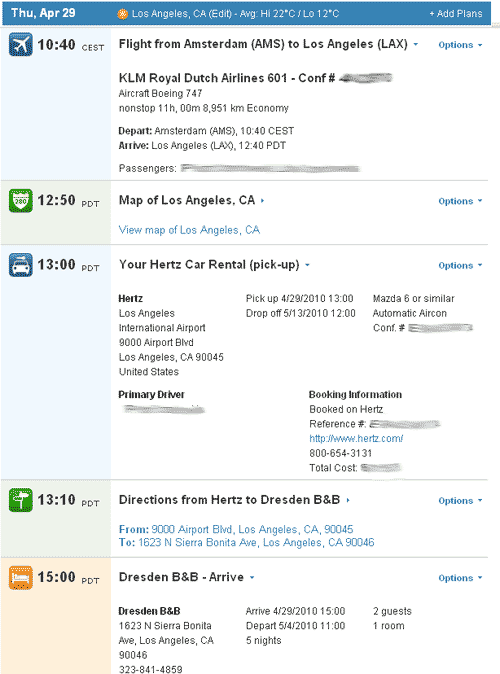The width and height of the screenshot is (500, 674).
Task: Click the sun weather icon in header
Action: [x=123, y=14]
